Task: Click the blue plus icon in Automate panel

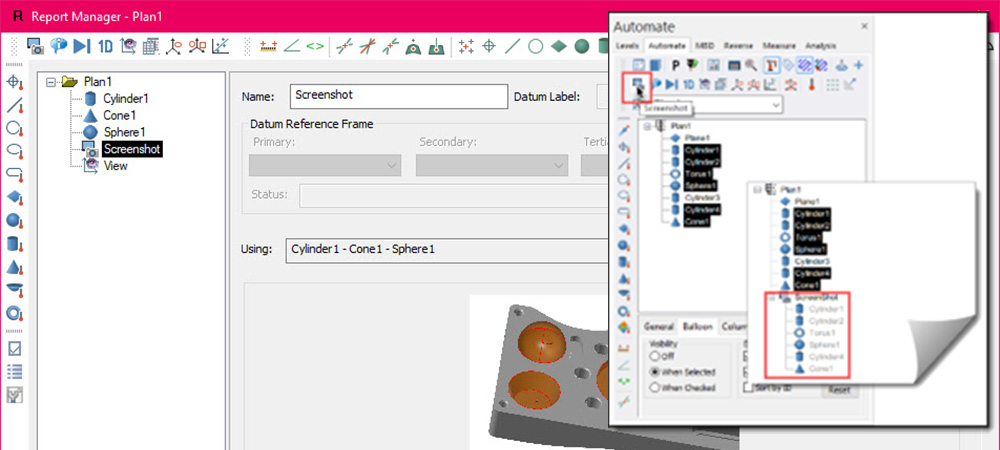Action: tap(858, 65)
